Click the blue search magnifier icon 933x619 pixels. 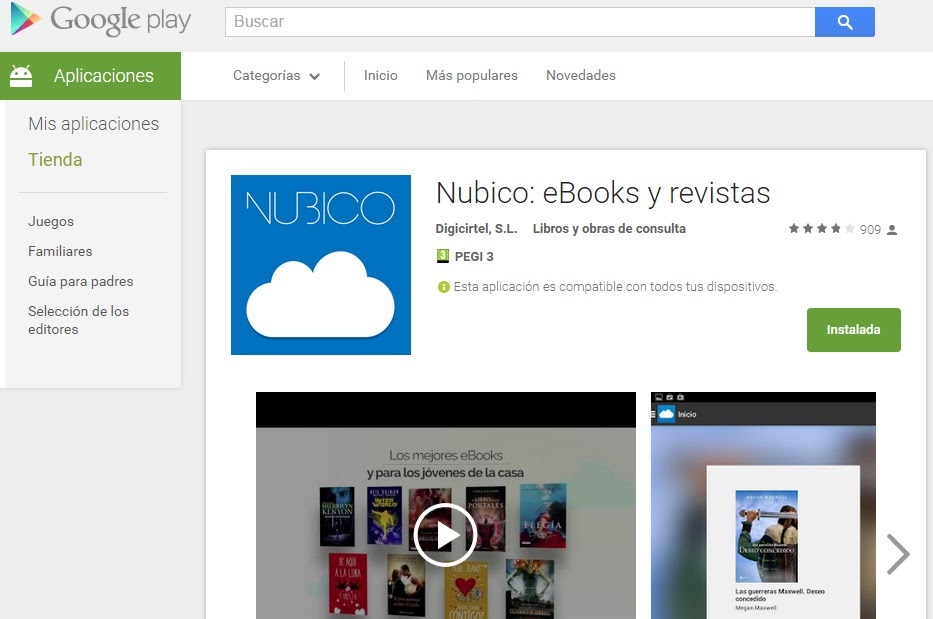click(844, 20)
